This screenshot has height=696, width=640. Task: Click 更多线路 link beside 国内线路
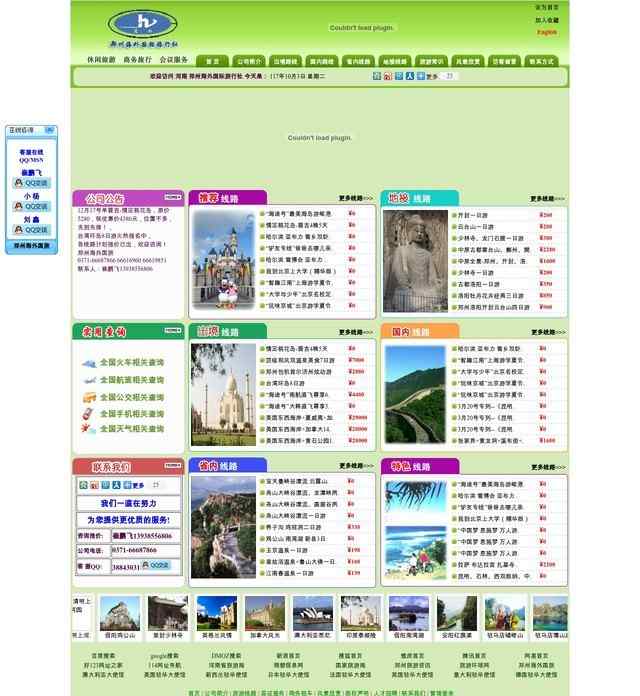[x=549, y=332]
